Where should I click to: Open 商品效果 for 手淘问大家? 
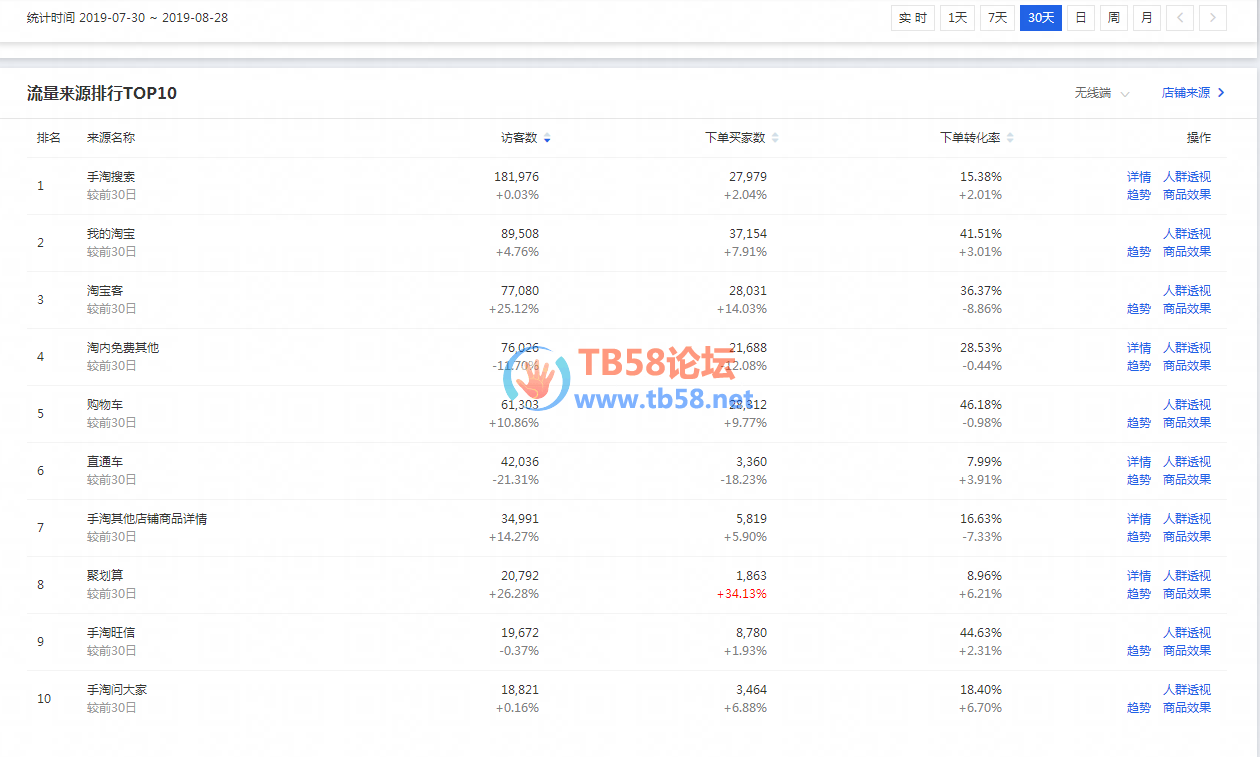tap(1187, 708)
